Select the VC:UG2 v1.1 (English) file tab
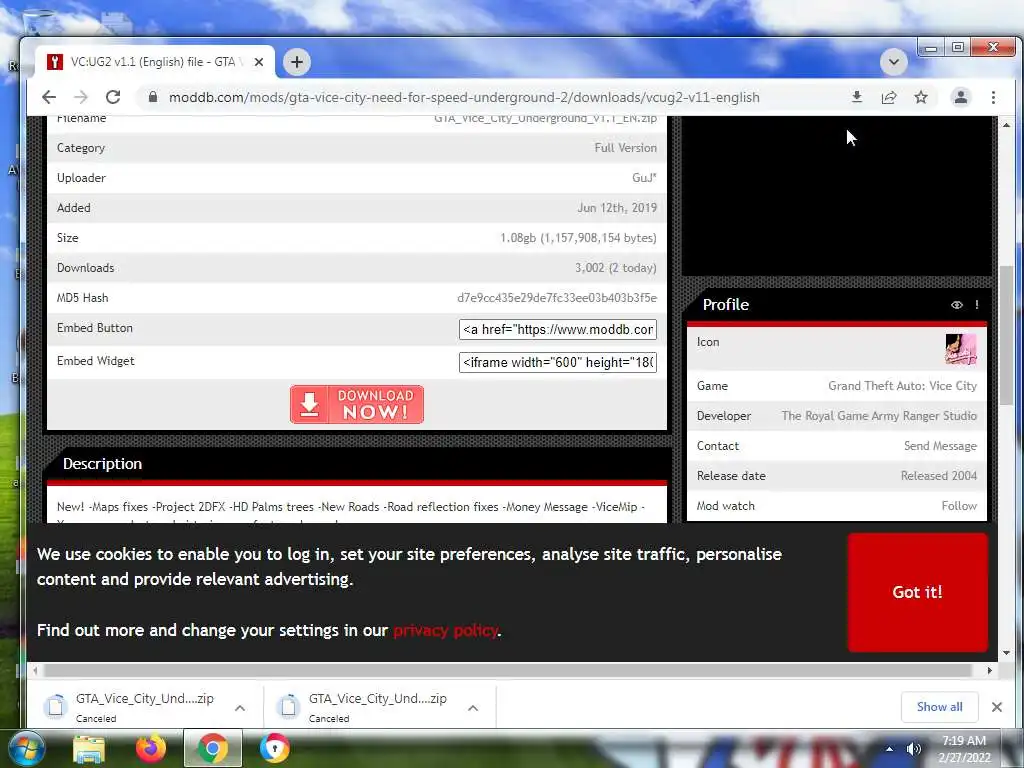Image resolution: width=1024 pixels, height=768 pixels. 155,62
